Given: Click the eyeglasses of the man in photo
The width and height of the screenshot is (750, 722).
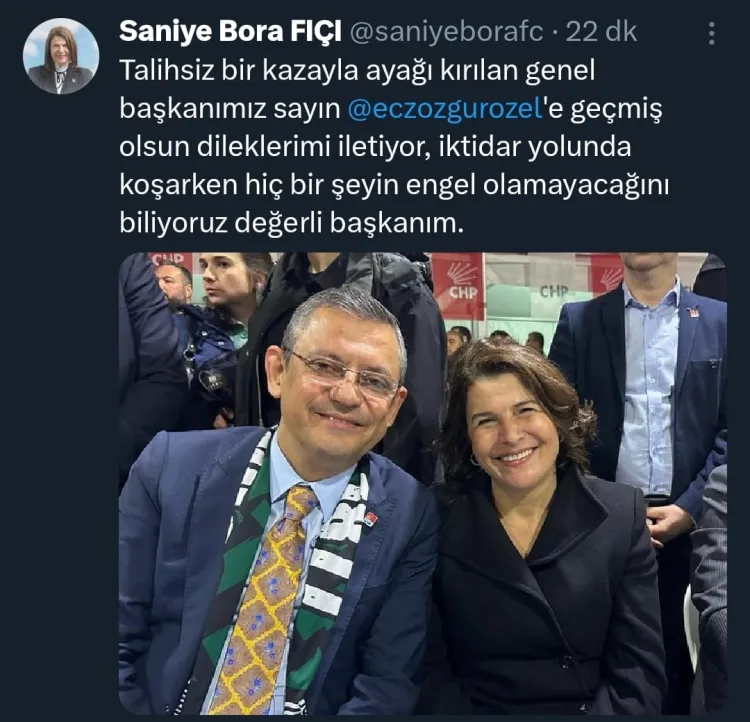Looking at the screenshot, I should (x=342, y=373).
